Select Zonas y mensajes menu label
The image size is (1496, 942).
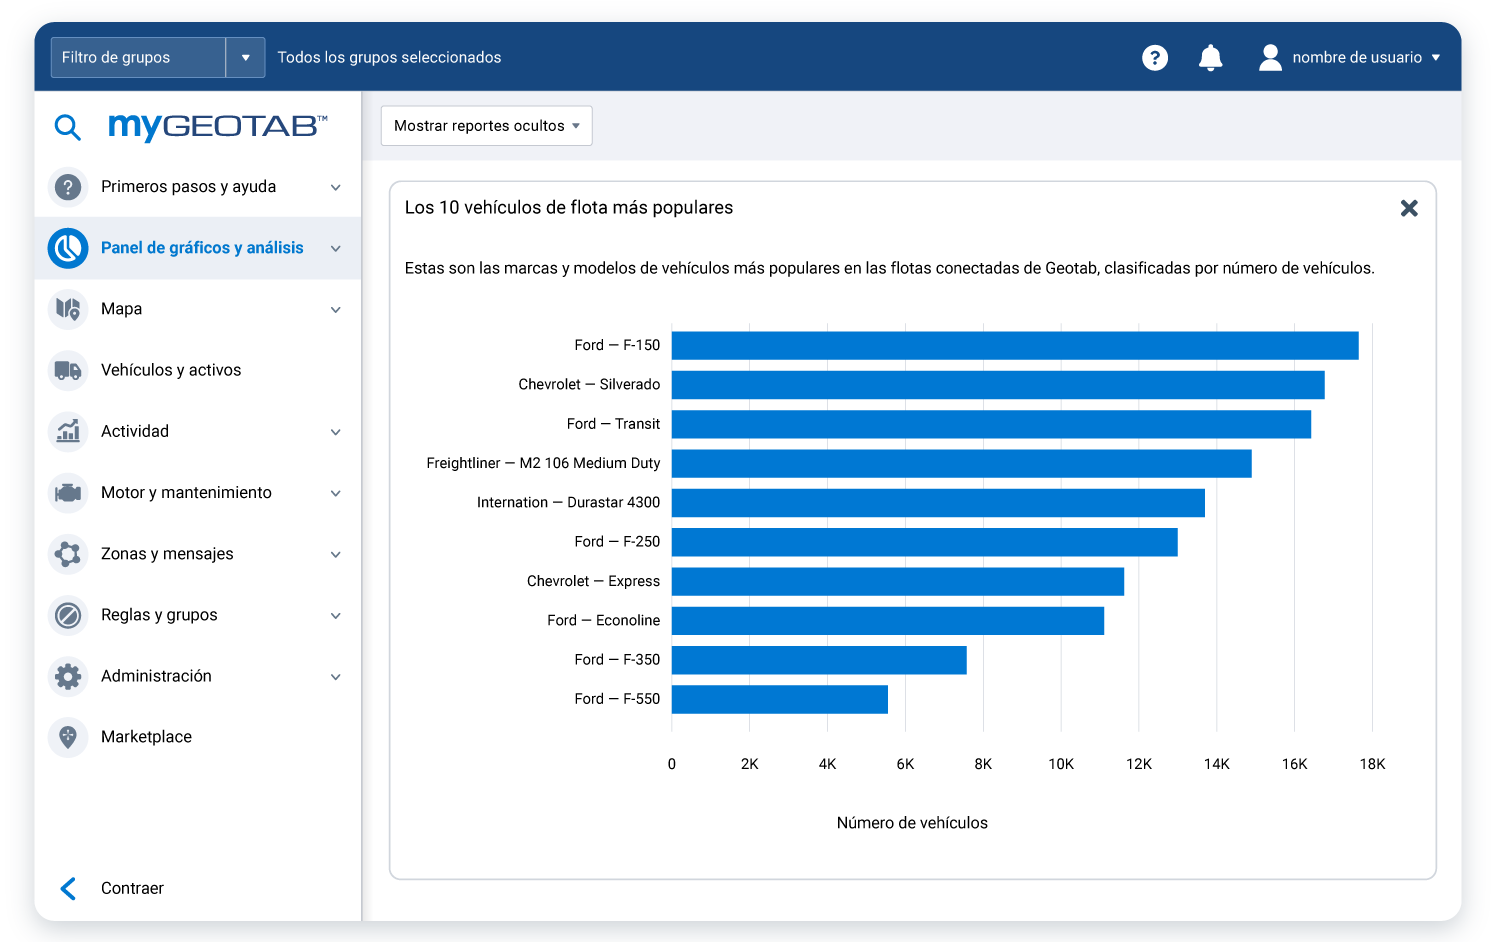click(x=167, y=554)
